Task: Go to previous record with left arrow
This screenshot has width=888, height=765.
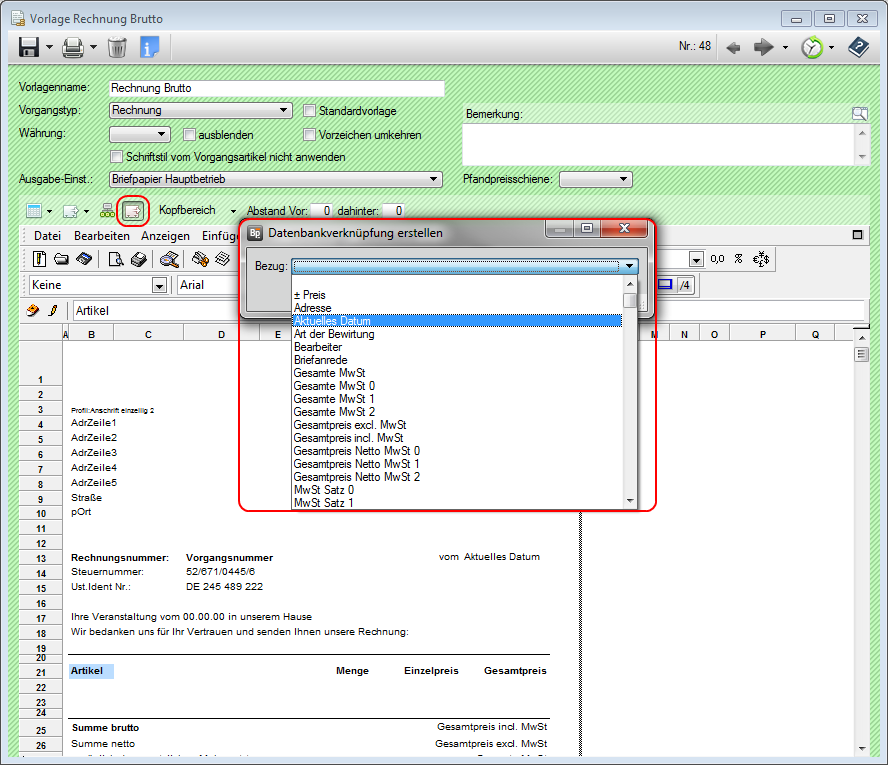Action: tap(733, 47)
